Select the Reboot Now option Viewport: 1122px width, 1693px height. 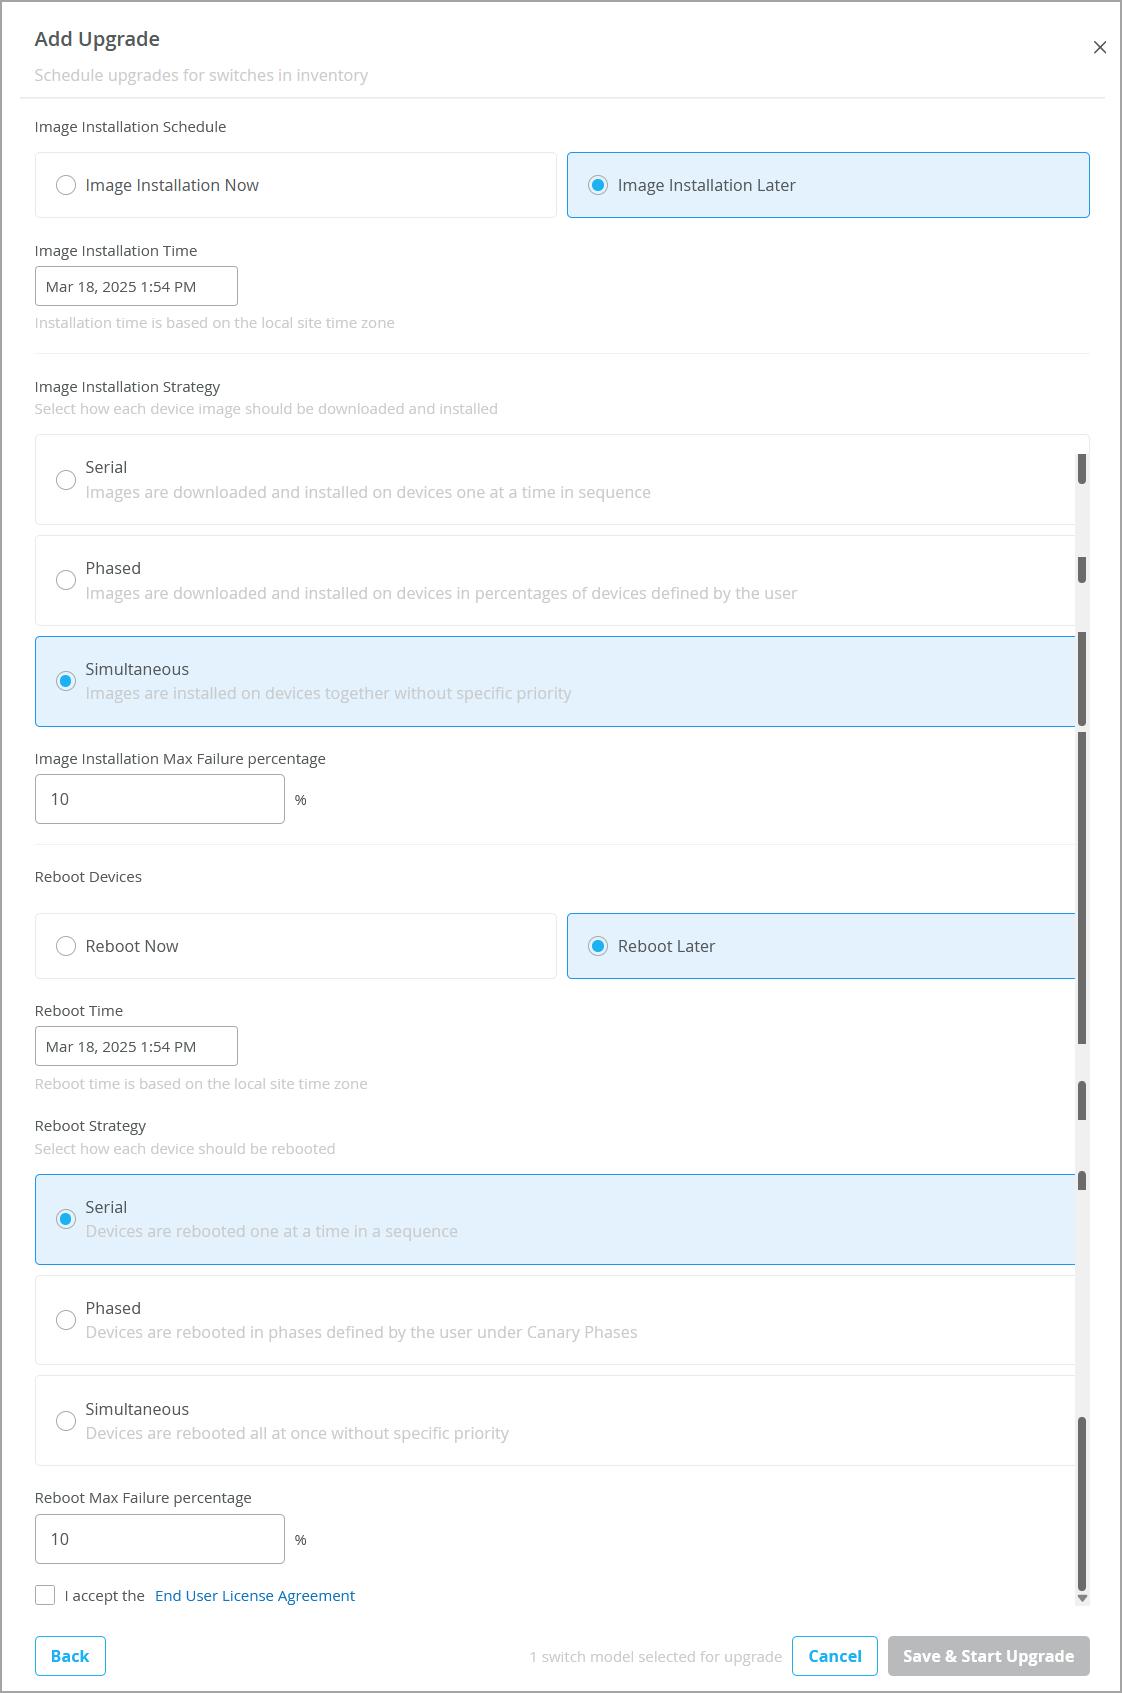[66, 946]
